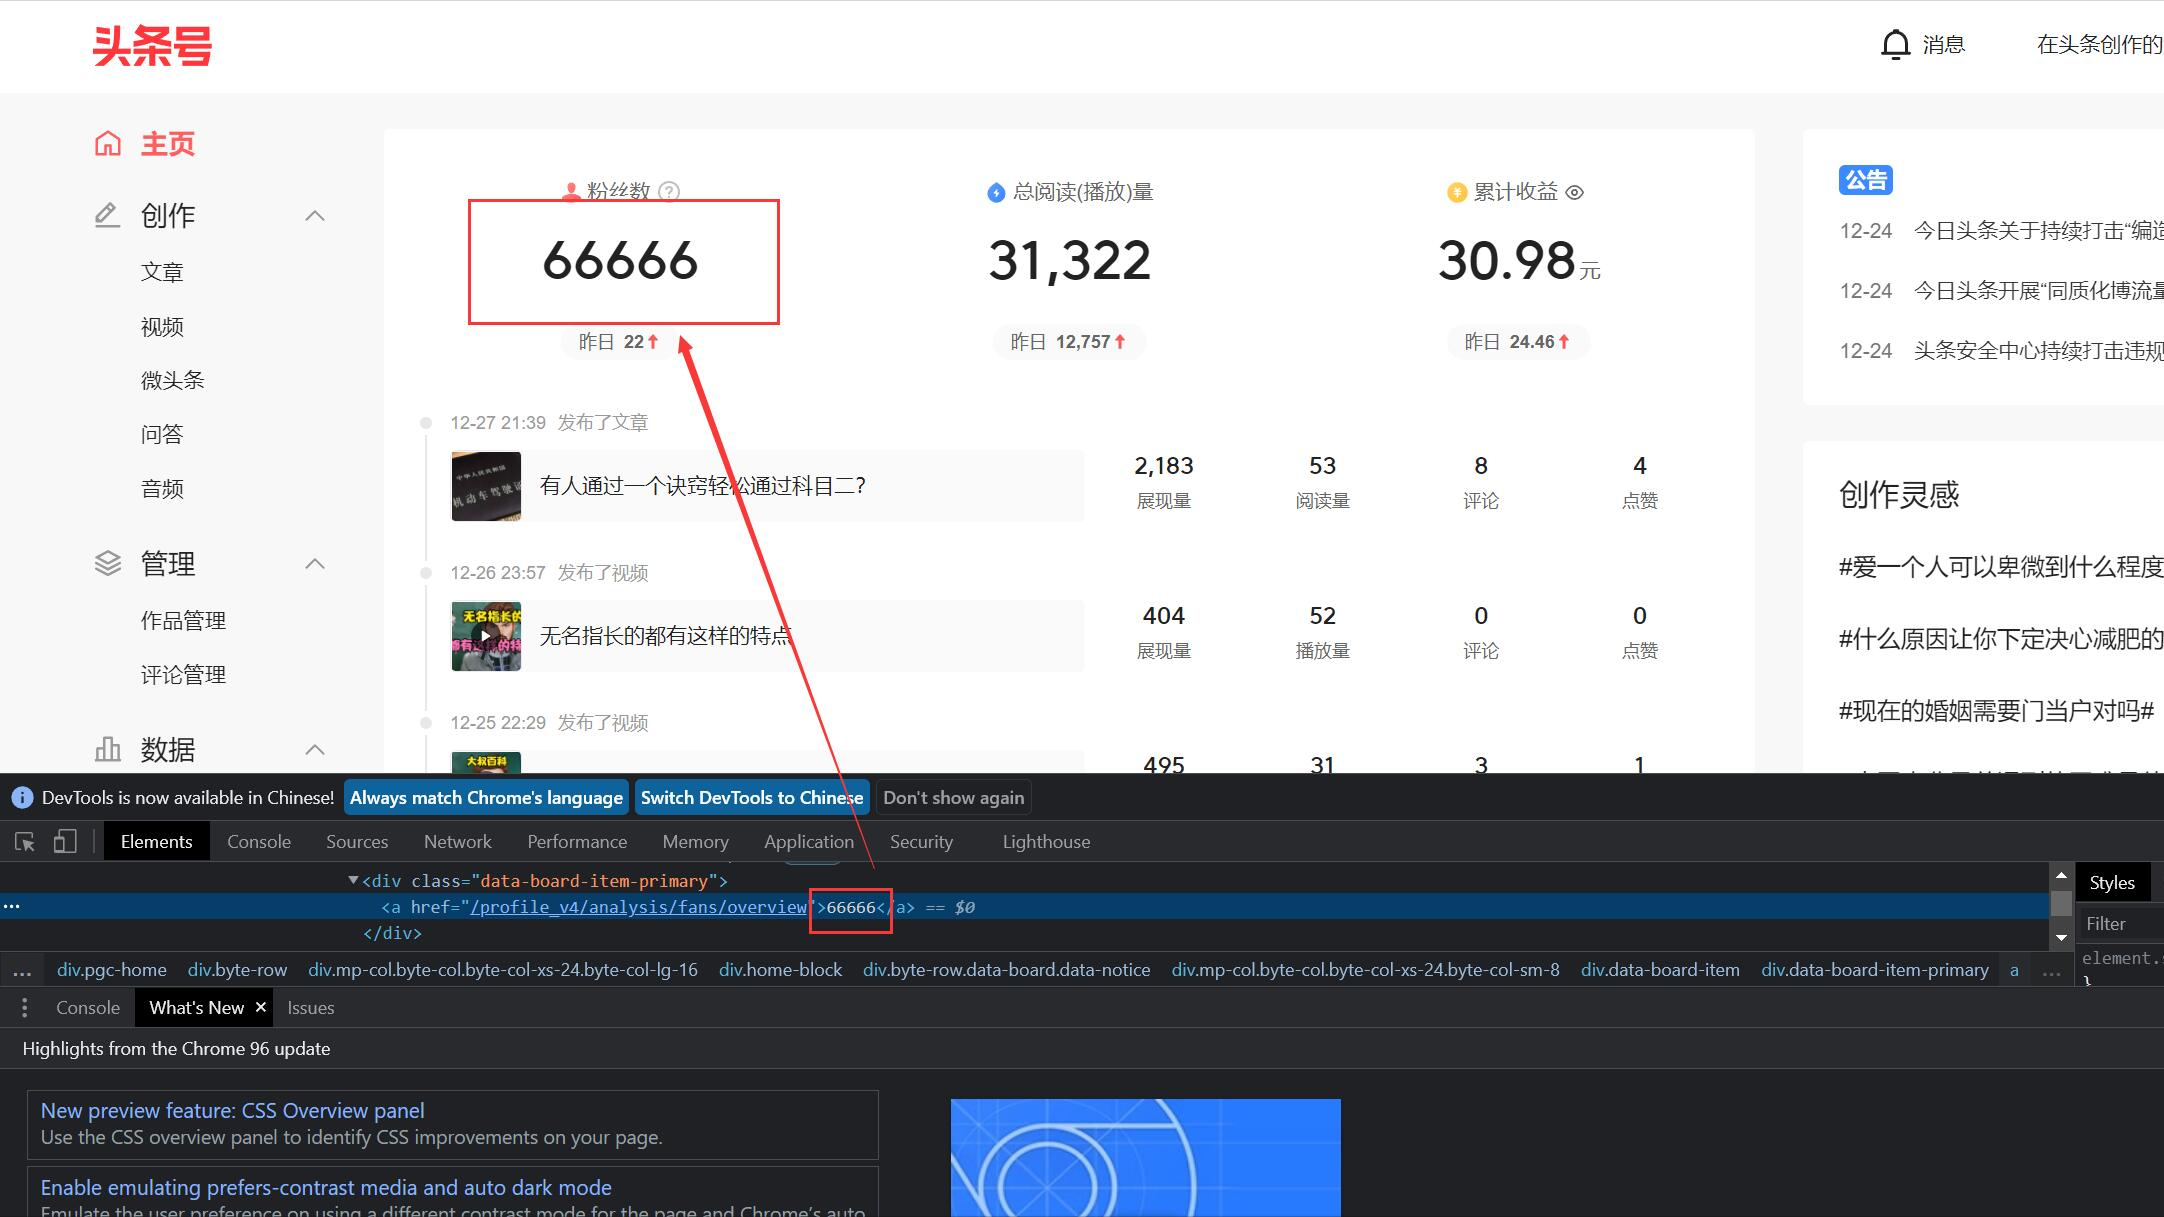Close the What's New drawer tab
Screen dimensions: 2164x1217
(x=261, y=1007)
